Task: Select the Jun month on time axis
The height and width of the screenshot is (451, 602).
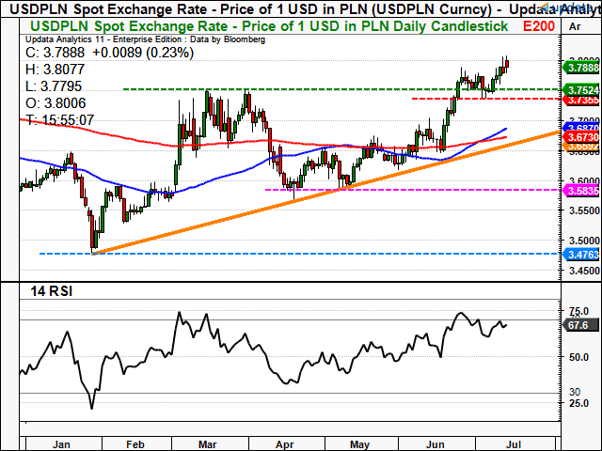Action: (x=435, y=444)
